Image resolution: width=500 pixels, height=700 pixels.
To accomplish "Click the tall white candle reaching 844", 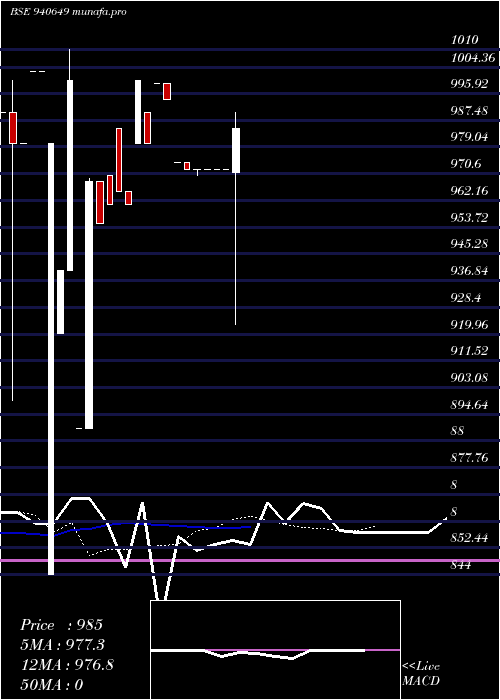I will [51, 359].
